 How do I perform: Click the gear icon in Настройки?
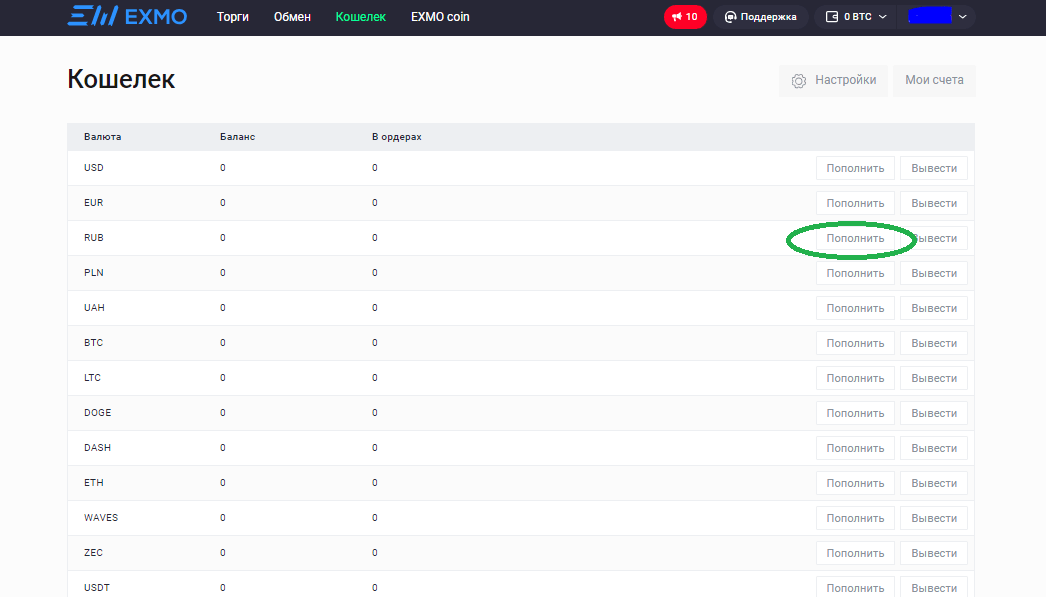coord(798,81)
